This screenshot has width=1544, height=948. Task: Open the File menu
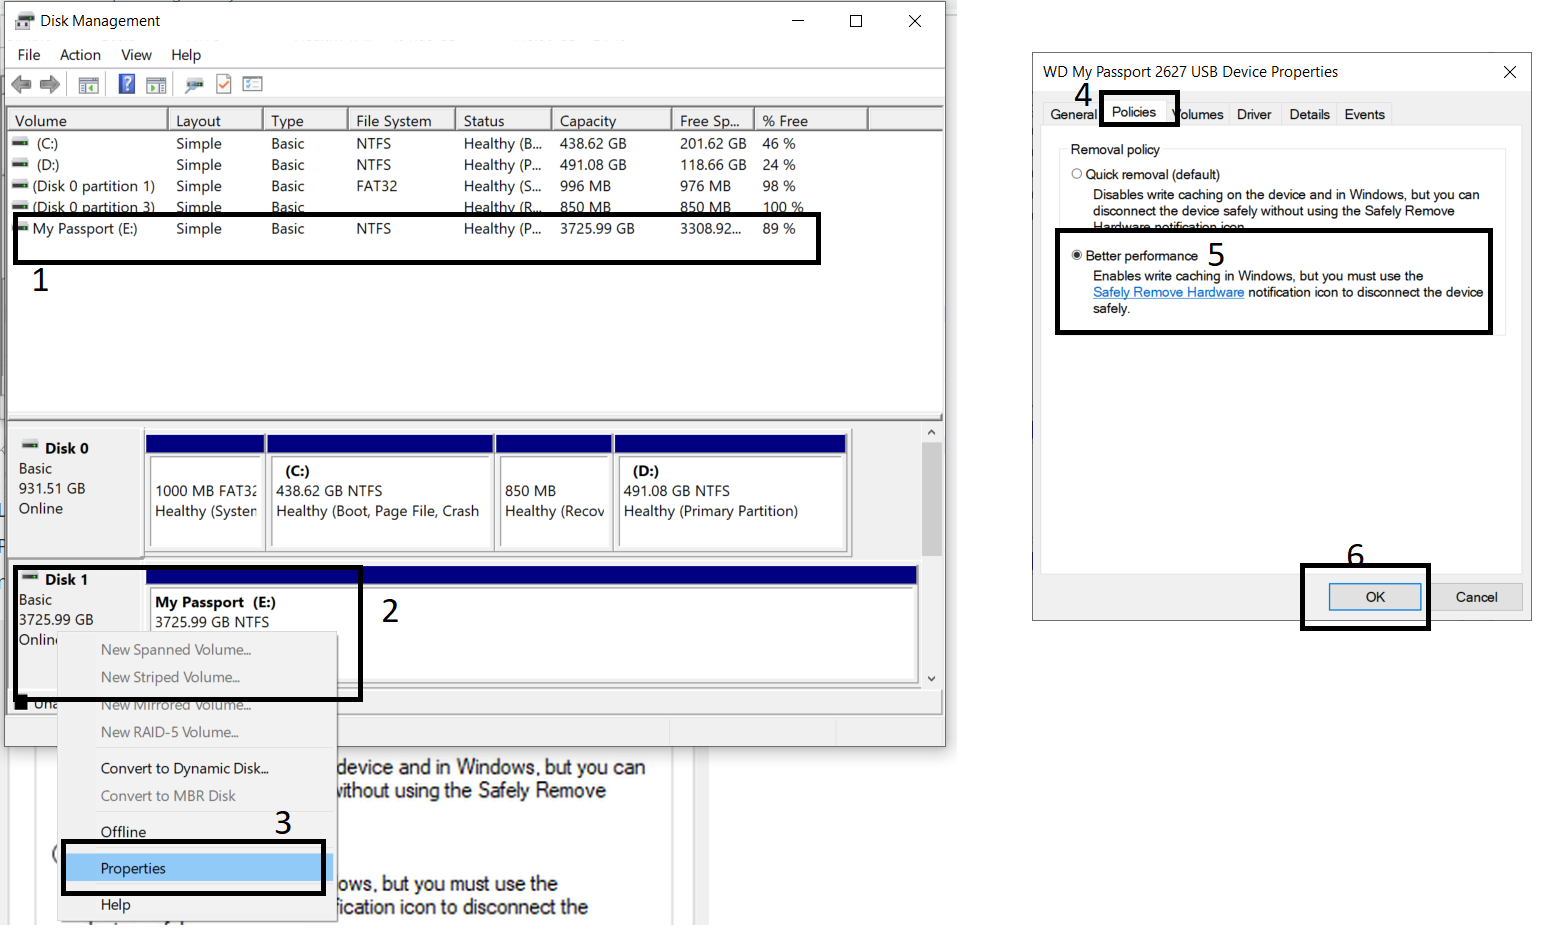[29, 55]
